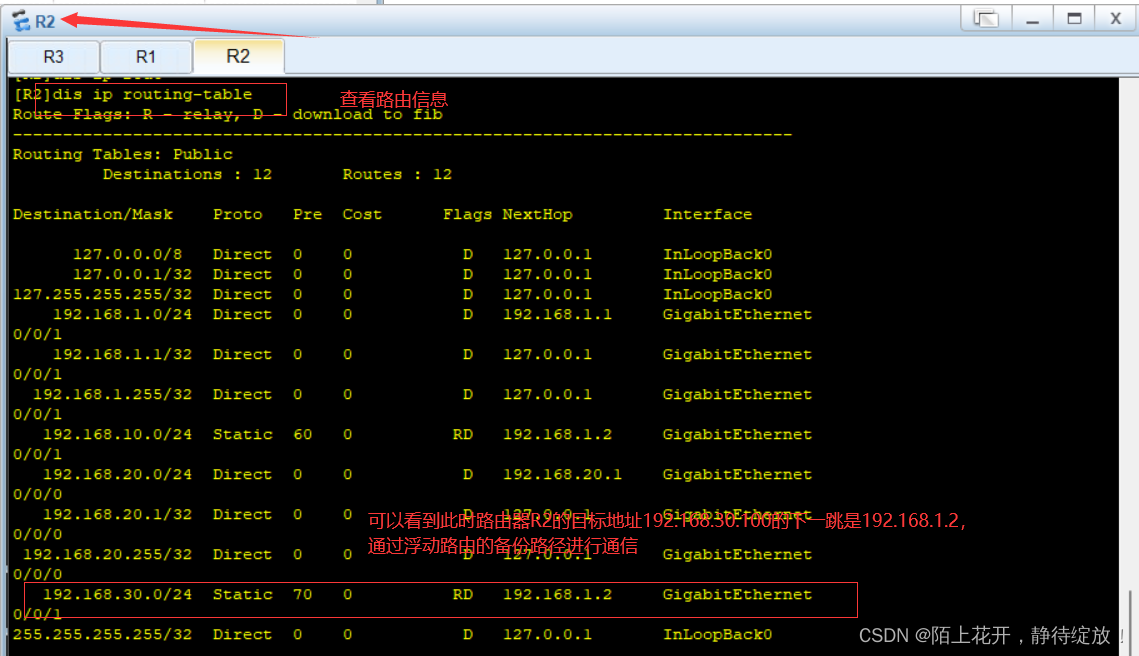Click the 'dis ip routing-table' command text
1139x656 pixels.
[153, 94]
